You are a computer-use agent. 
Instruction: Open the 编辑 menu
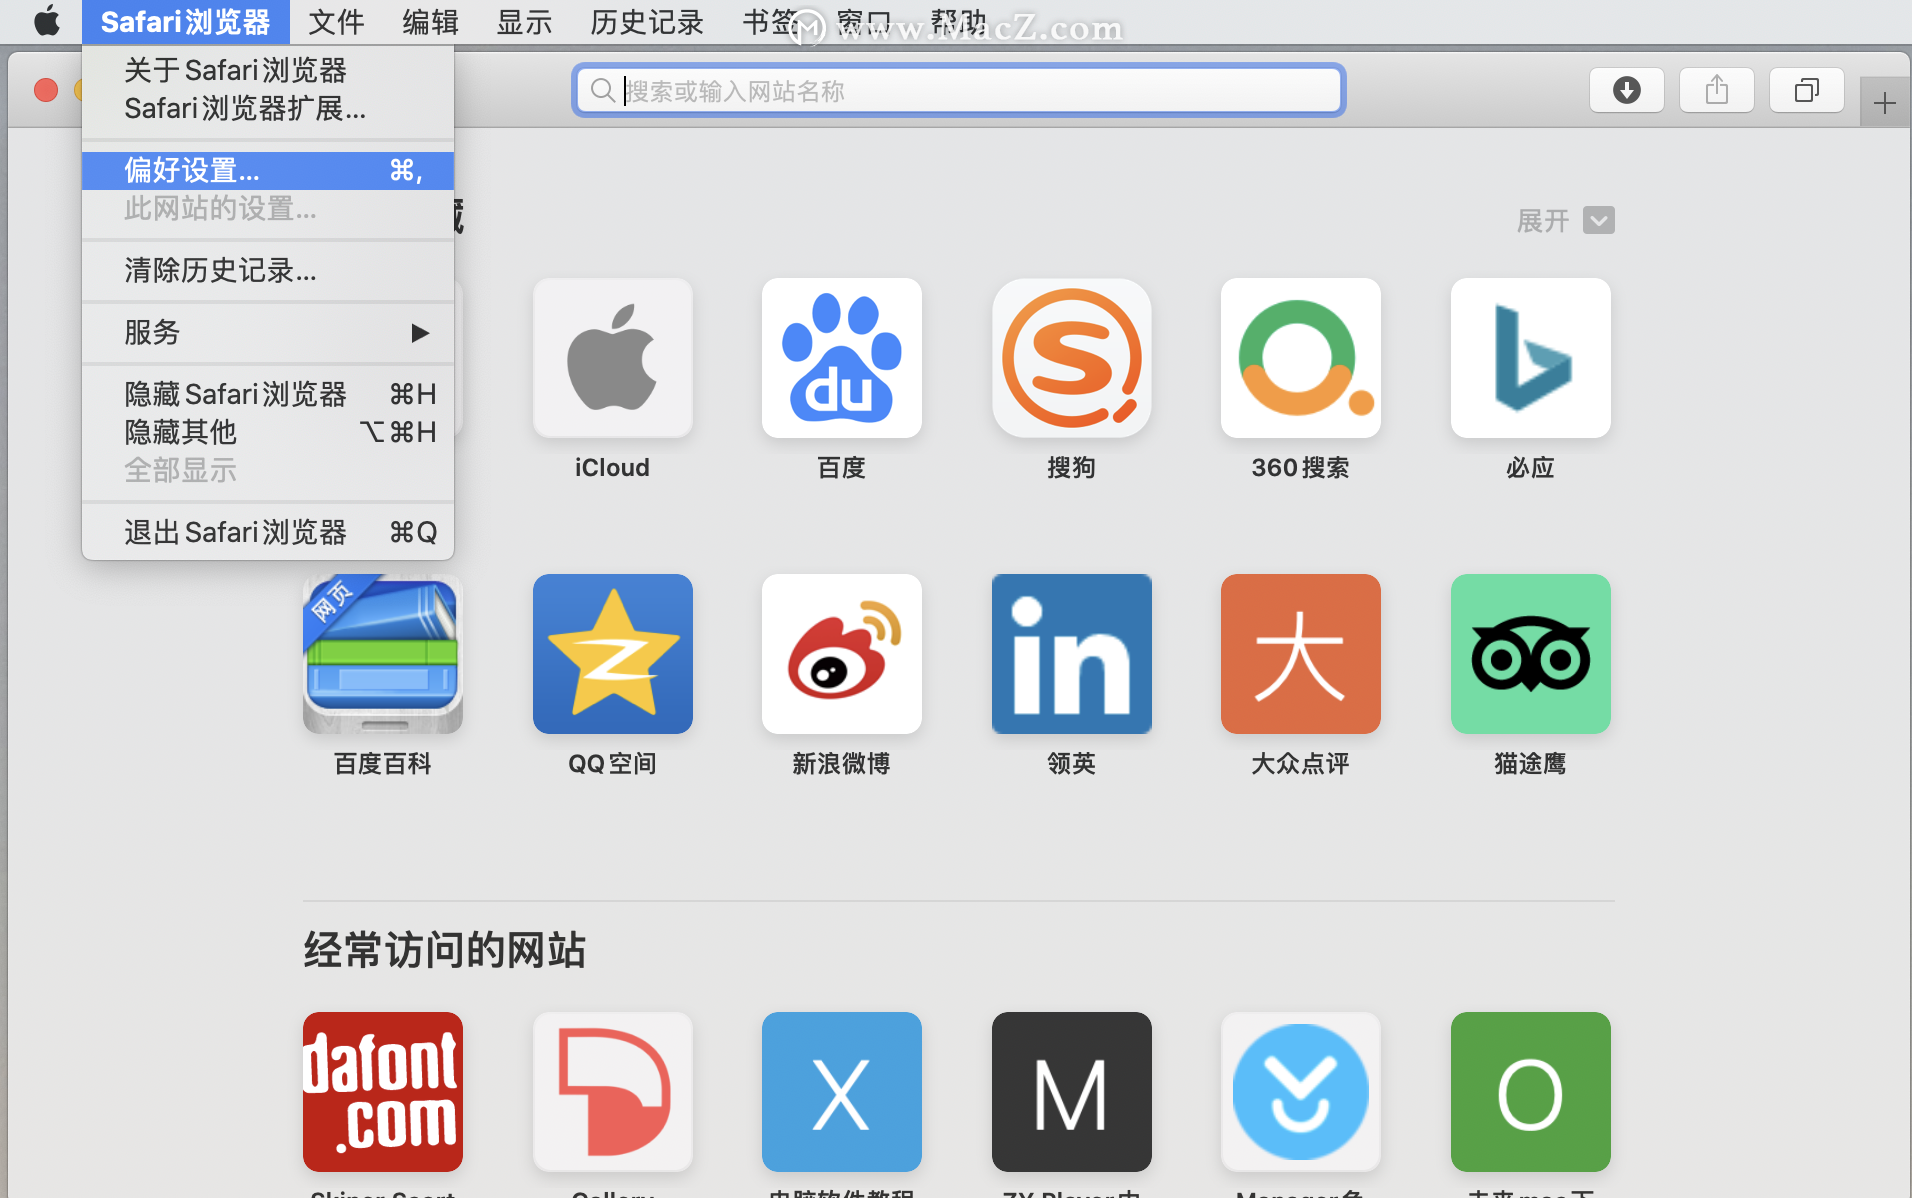pyautogui.click(x=430, y=21)
